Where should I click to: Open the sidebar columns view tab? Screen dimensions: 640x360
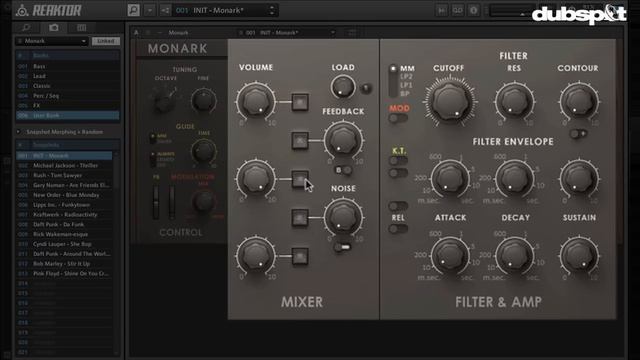point(82,27)
